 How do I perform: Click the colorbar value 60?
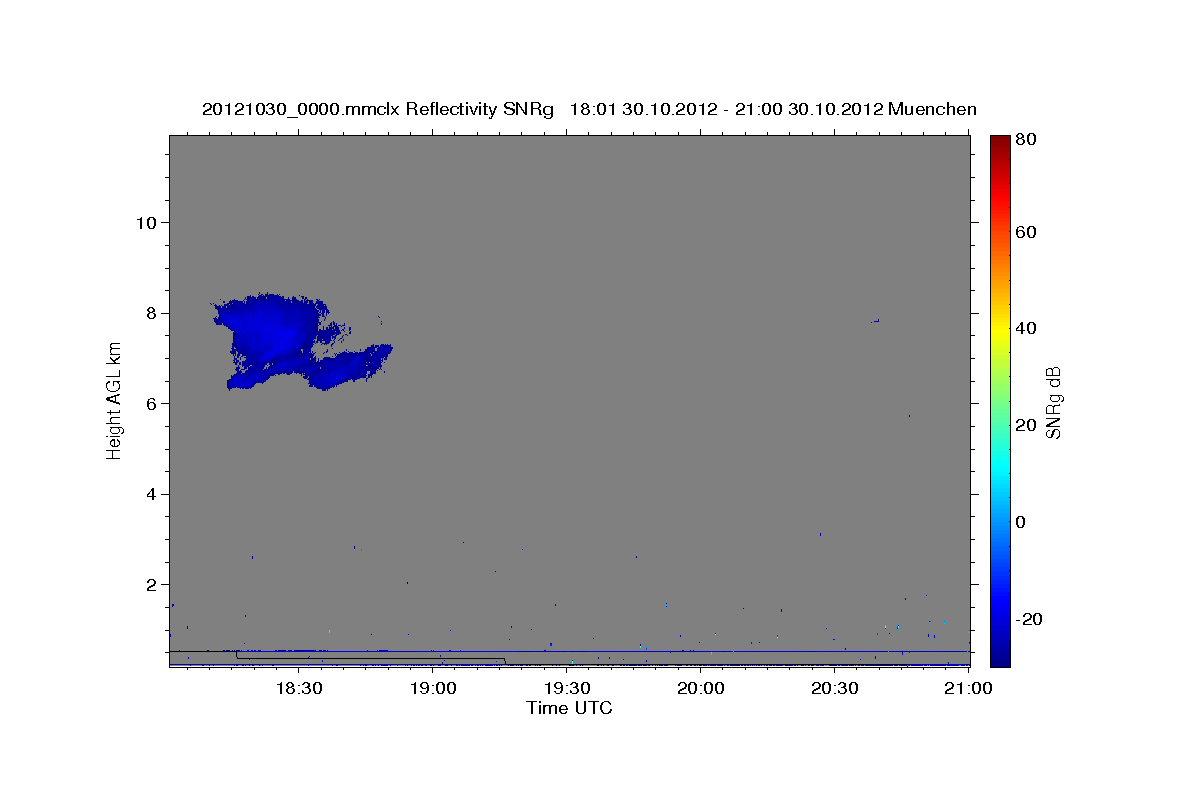1027,232
